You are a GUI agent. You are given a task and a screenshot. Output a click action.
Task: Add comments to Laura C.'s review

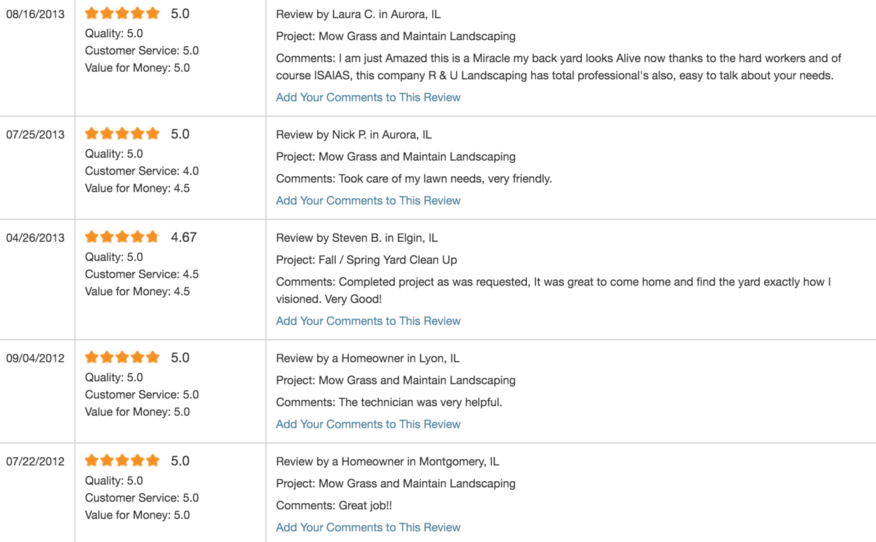[368, 97]
